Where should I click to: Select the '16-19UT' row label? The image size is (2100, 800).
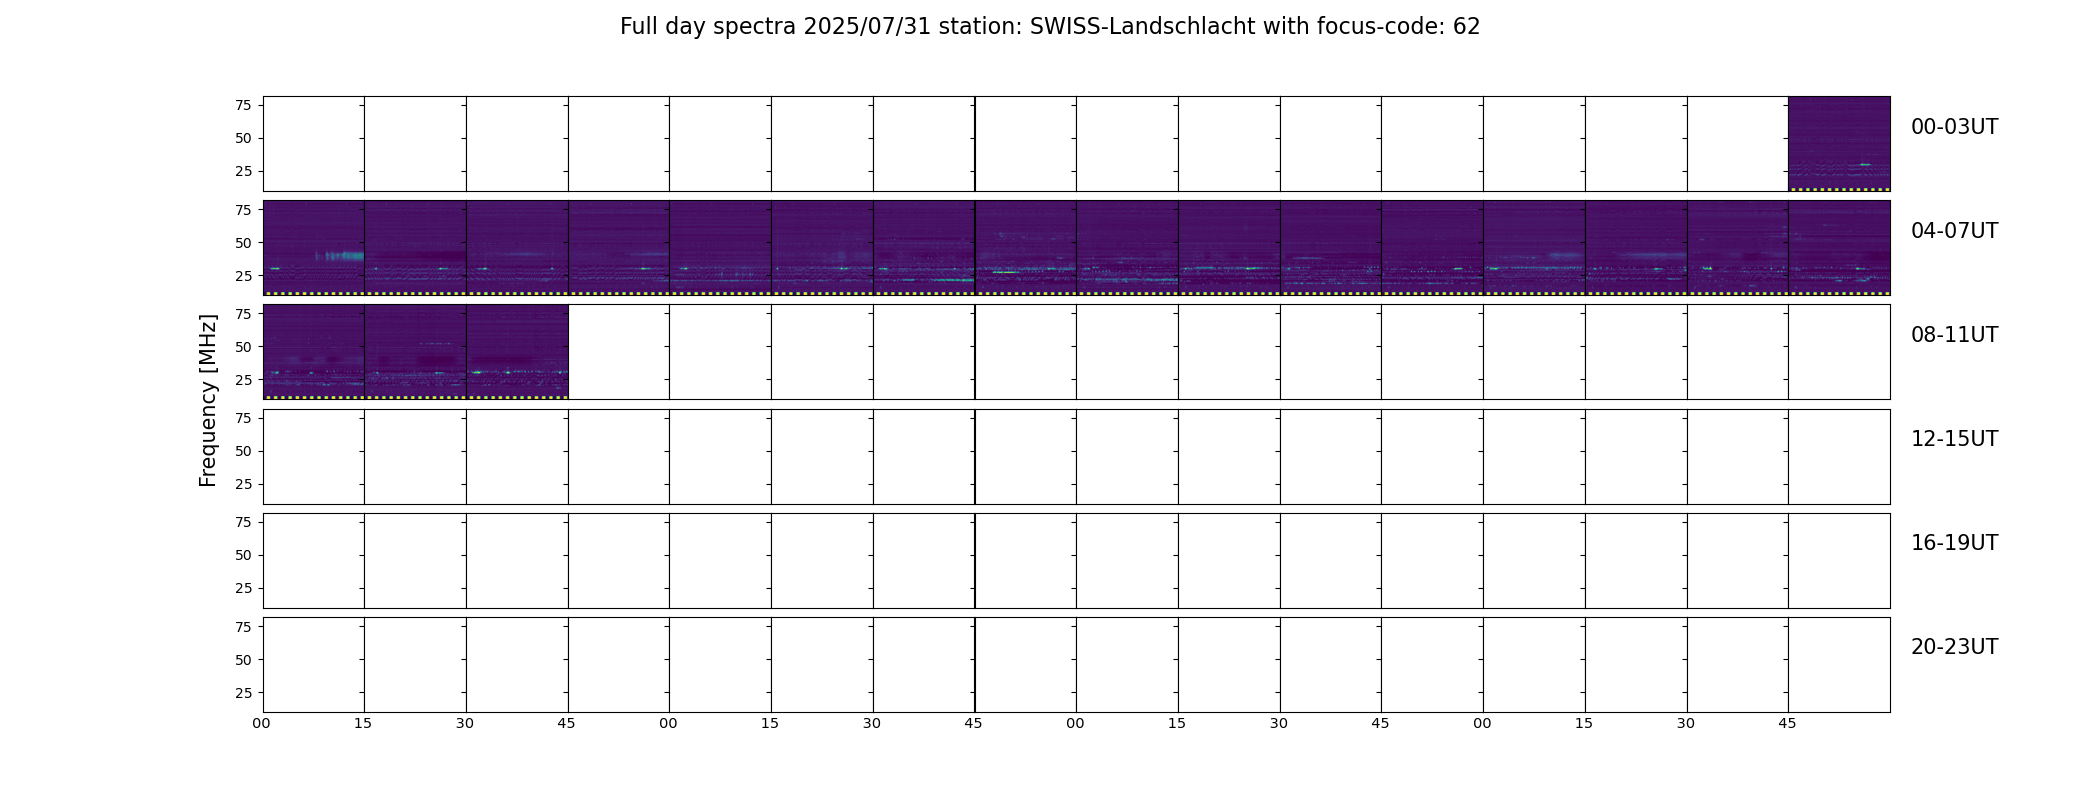pos(1954,543)
